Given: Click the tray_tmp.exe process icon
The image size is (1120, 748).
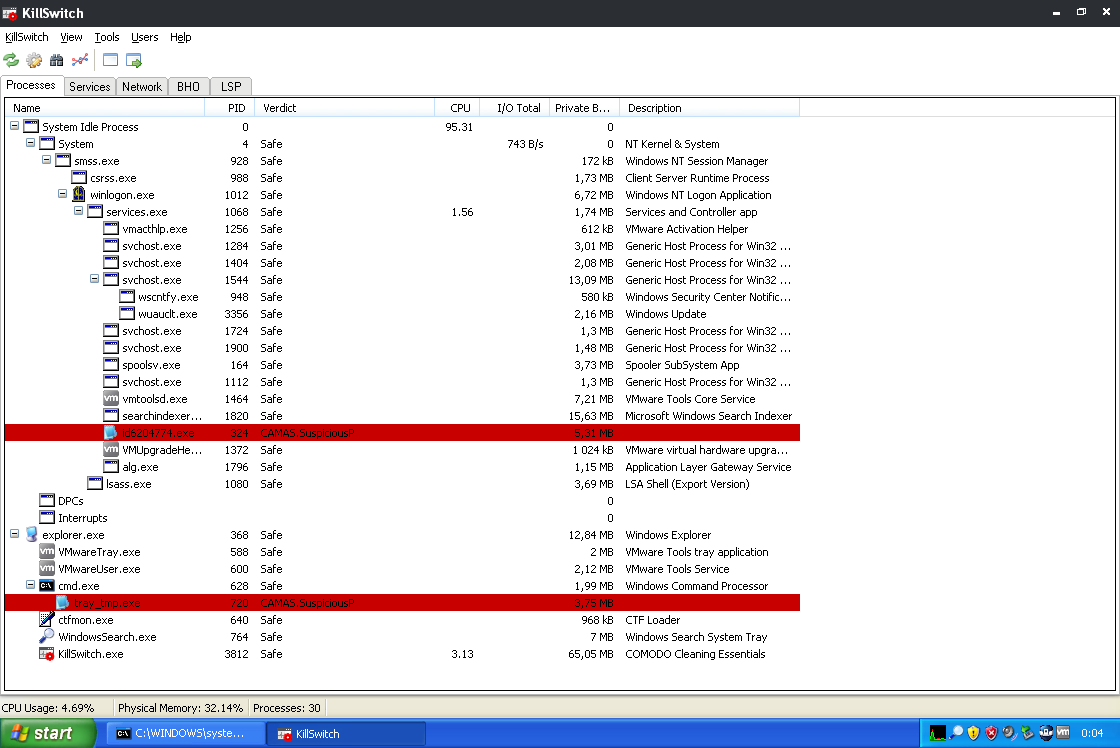Looking at the screenshot, I should tap(63, 602).
